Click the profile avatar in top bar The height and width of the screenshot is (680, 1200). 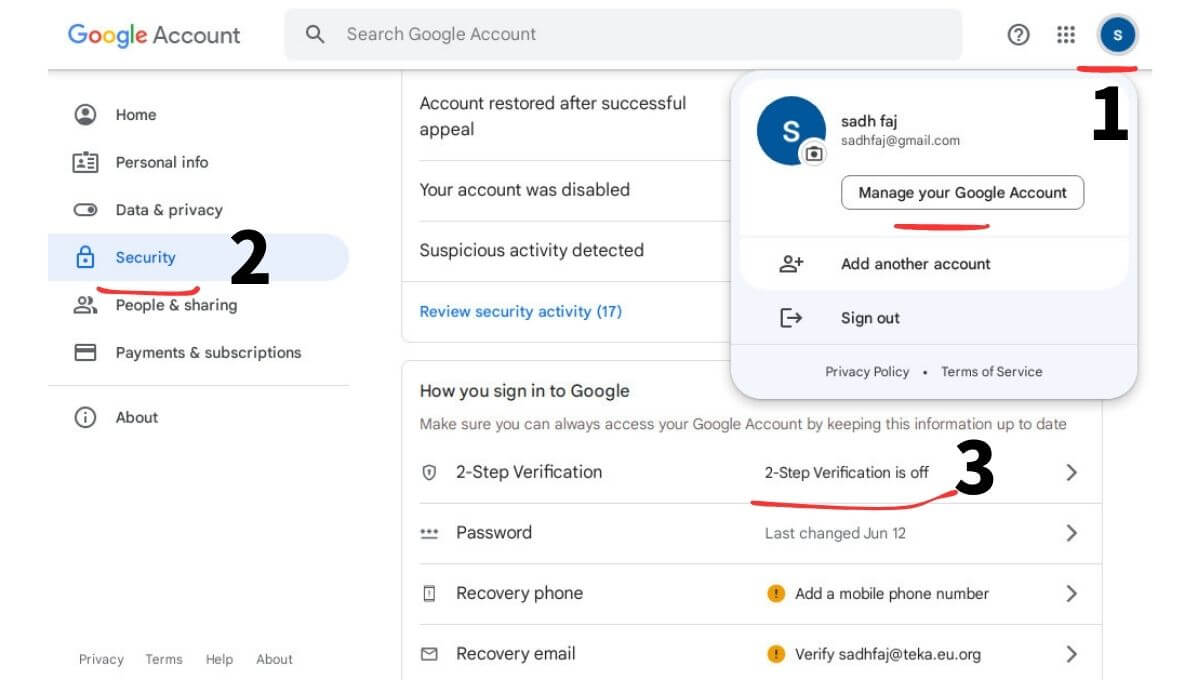click(1117, 35)
